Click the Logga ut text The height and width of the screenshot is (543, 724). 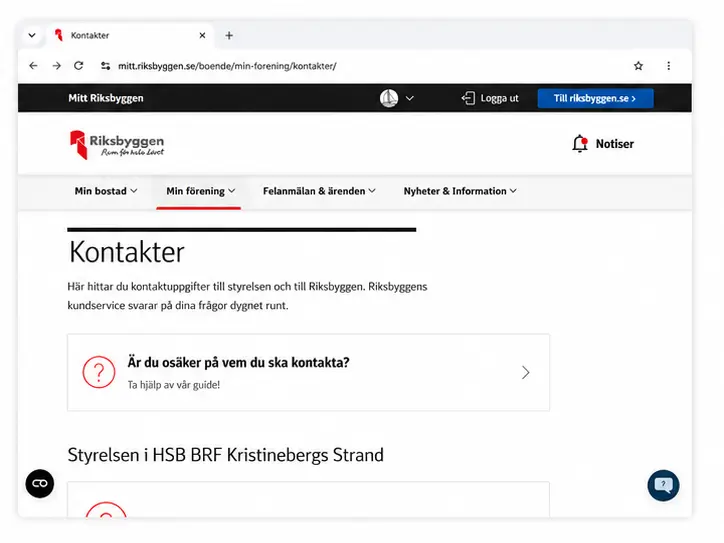(x=499, y=98)
